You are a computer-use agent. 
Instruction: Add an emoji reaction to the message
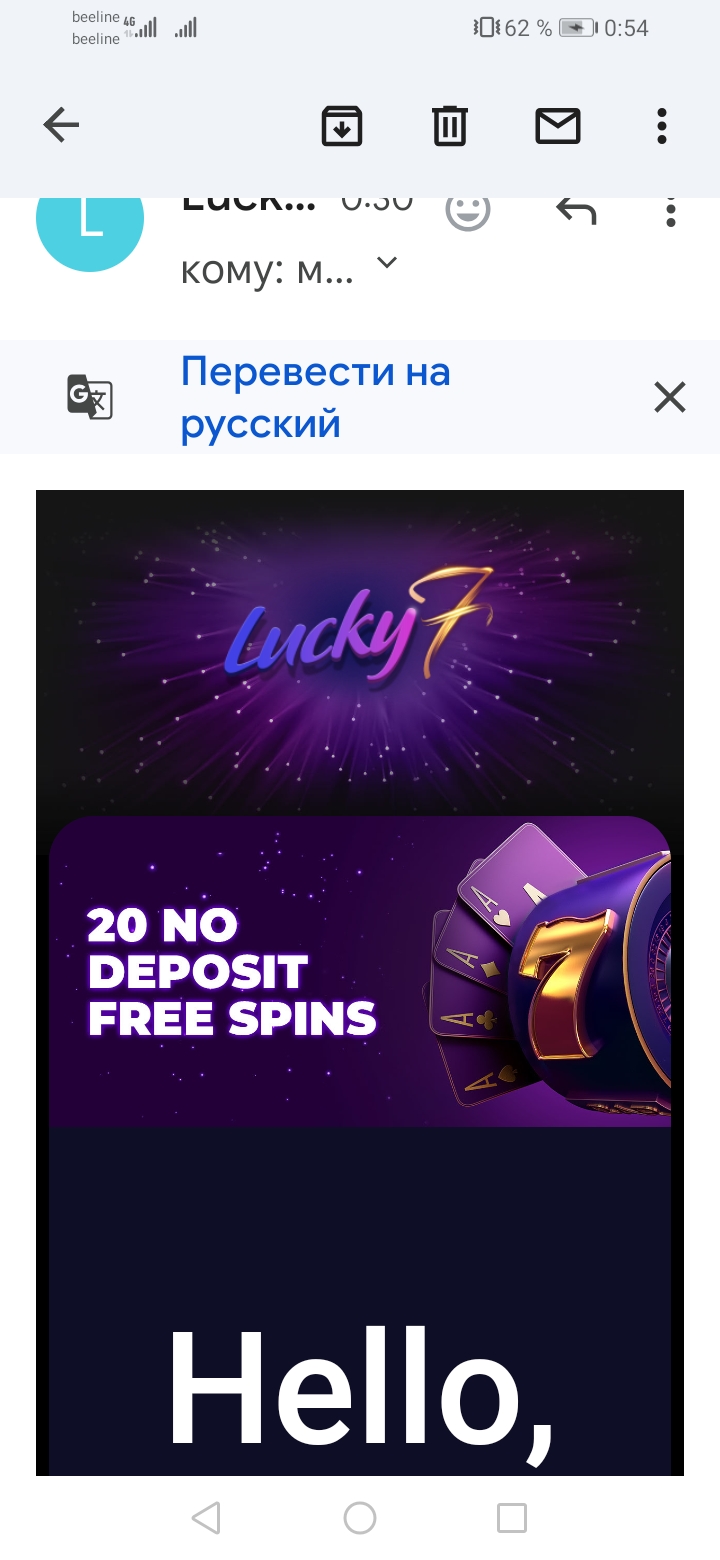[x=468, y=212]
